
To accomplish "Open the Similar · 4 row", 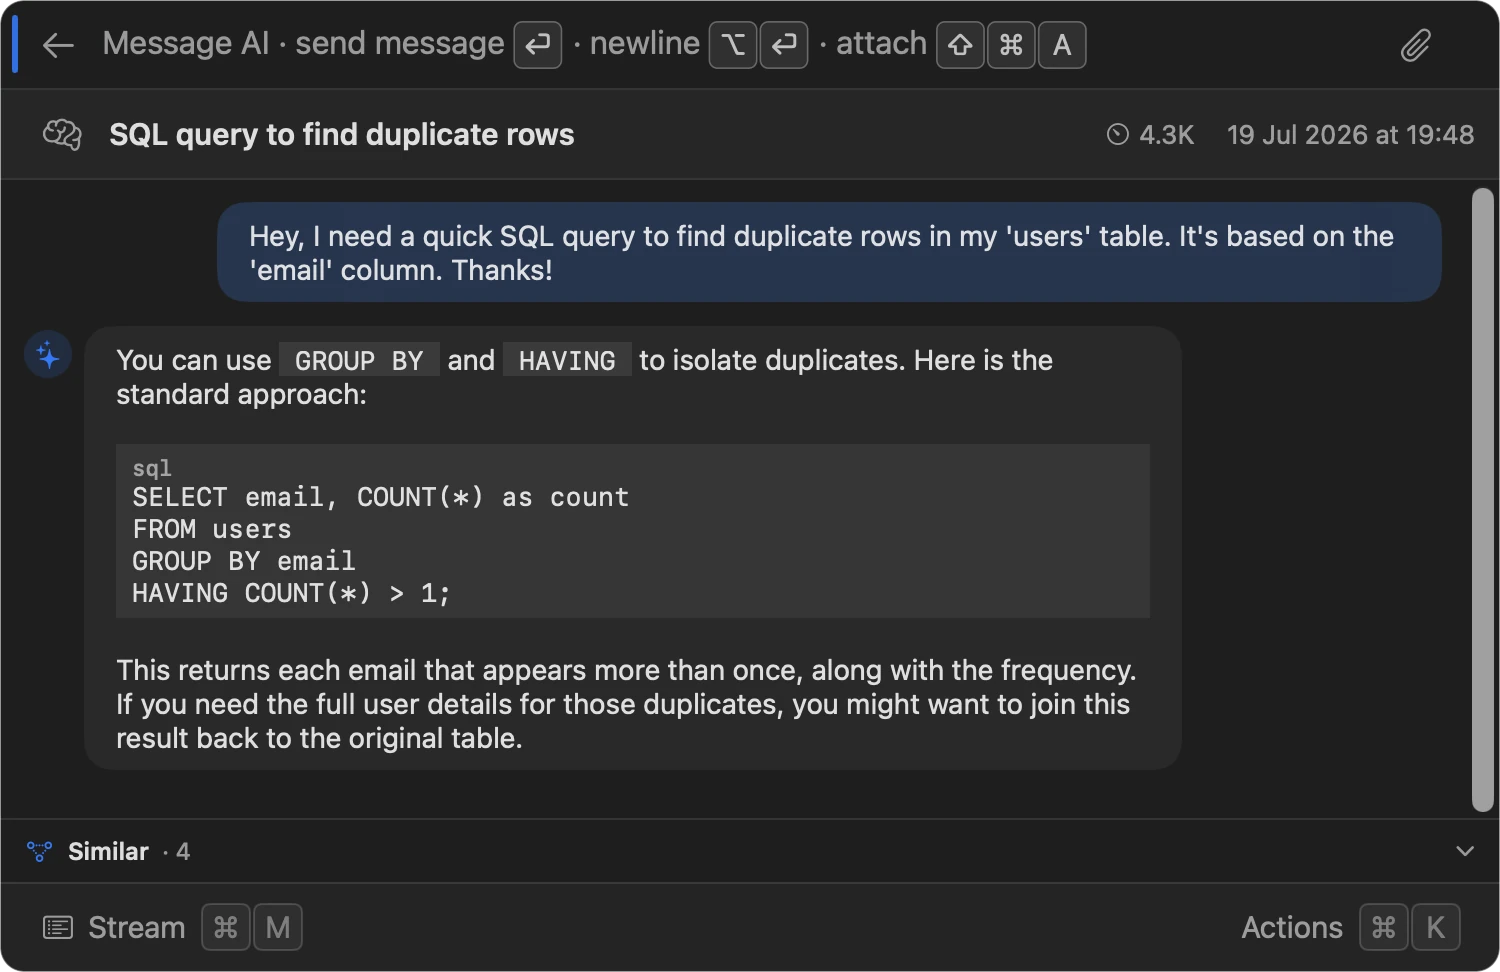I will 750,851.
